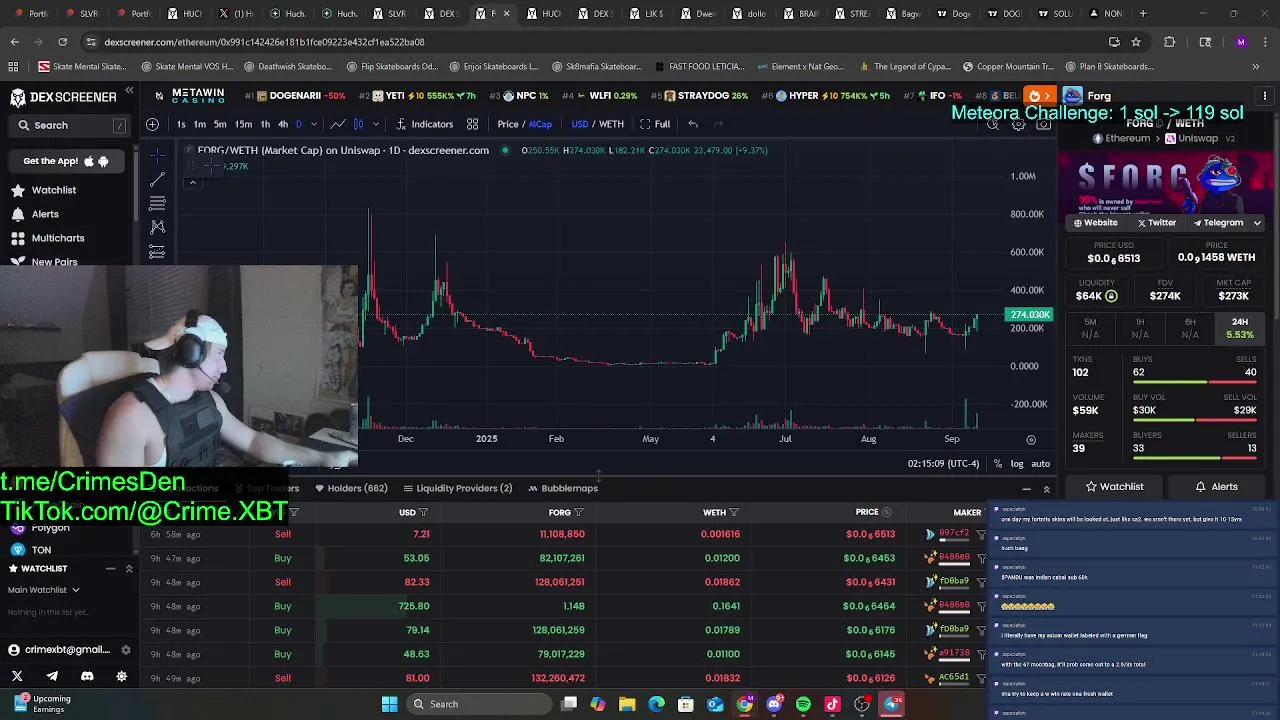
Task: Open DEX Screener Telegram link in sidebar
Action: 52,677
